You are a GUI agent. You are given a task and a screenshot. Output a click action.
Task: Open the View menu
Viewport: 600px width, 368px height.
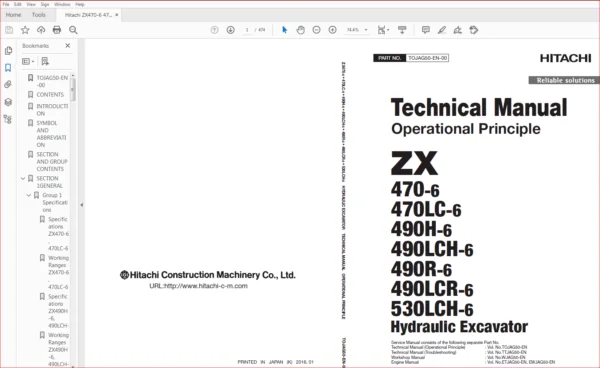pyautogui.click(x=31, y=4)
